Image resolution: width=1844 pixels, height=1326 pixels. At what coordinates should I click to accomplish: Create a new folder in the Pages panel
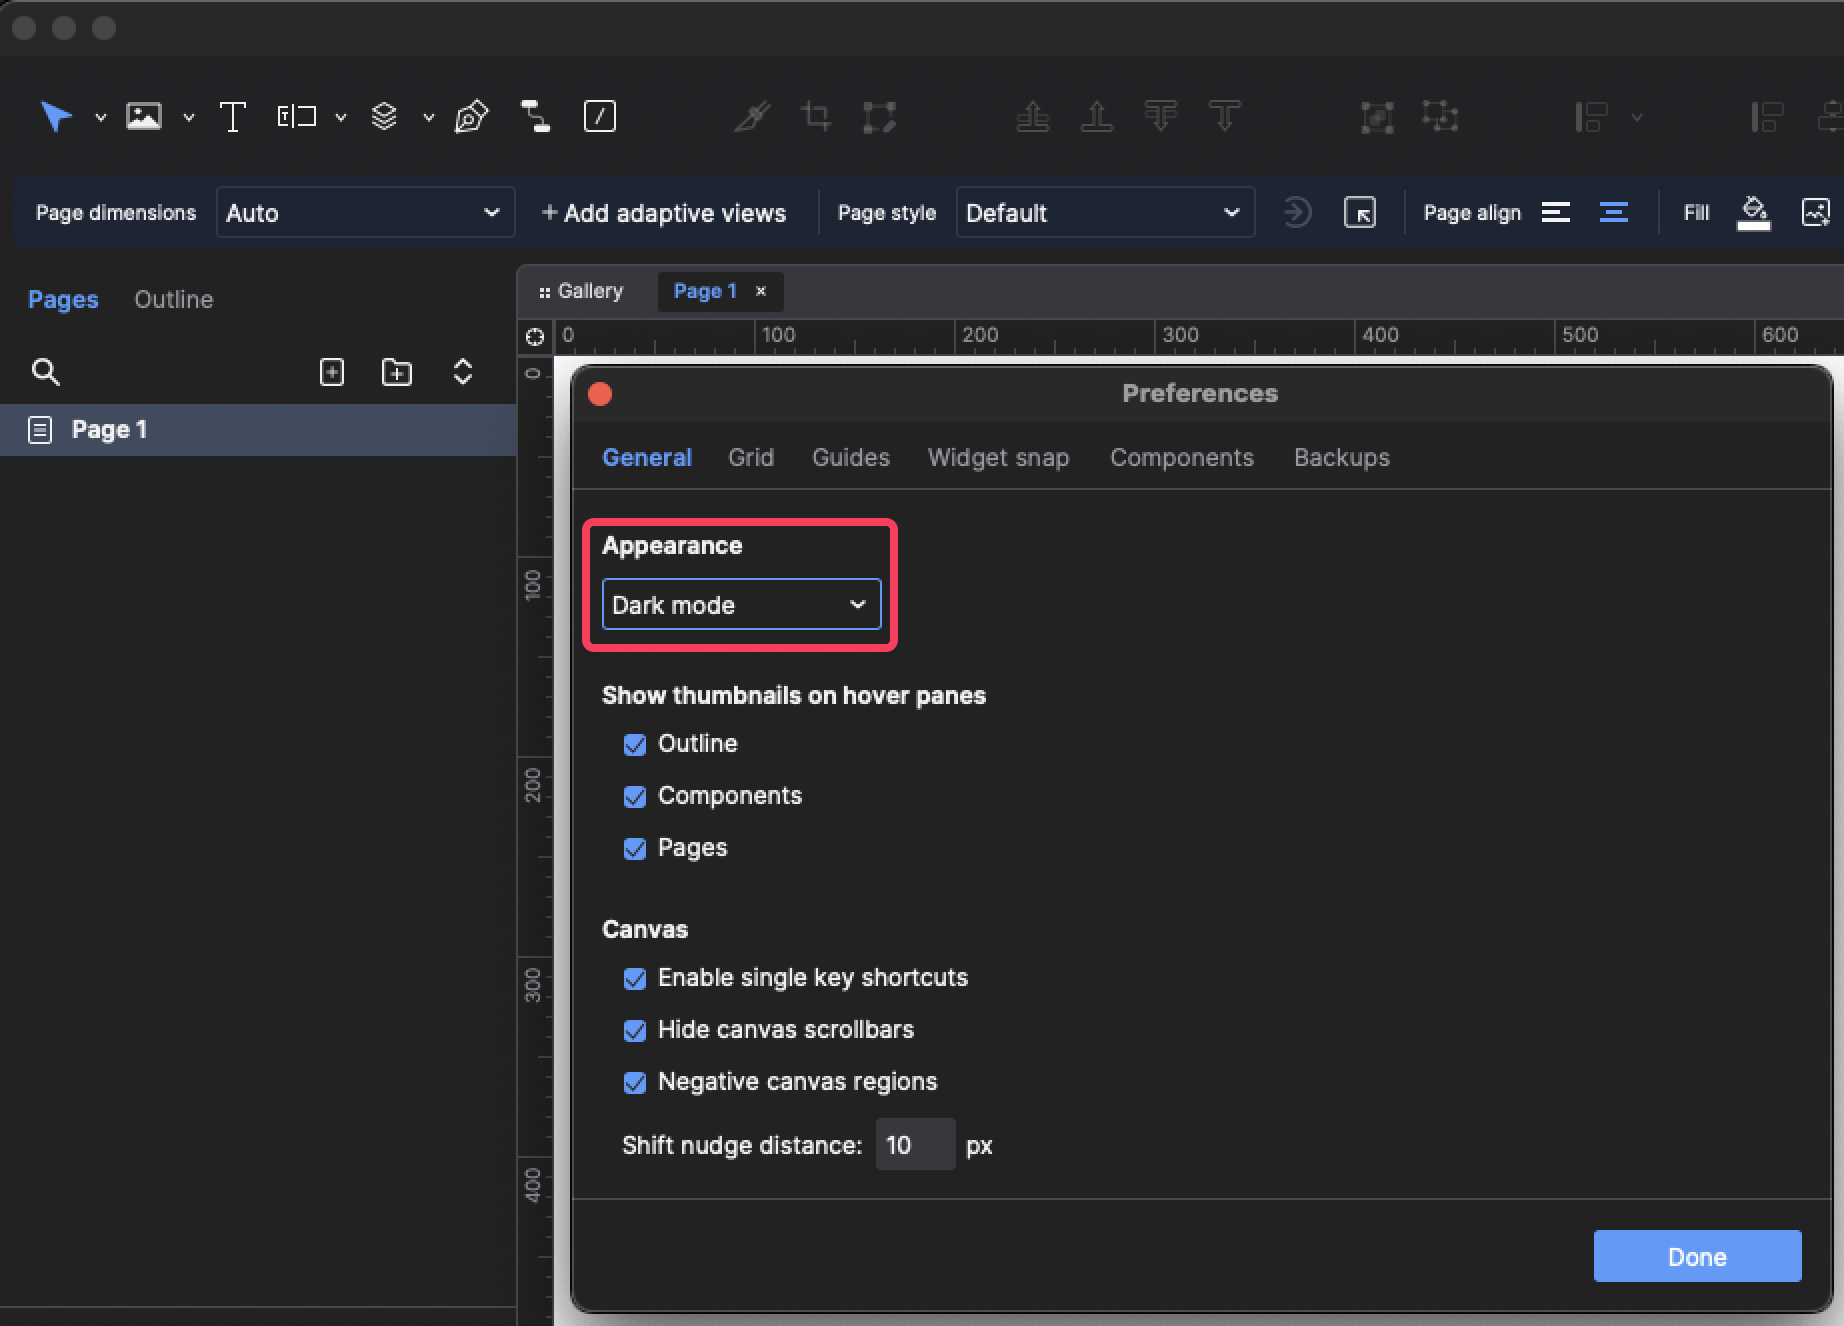coord(396,371)
